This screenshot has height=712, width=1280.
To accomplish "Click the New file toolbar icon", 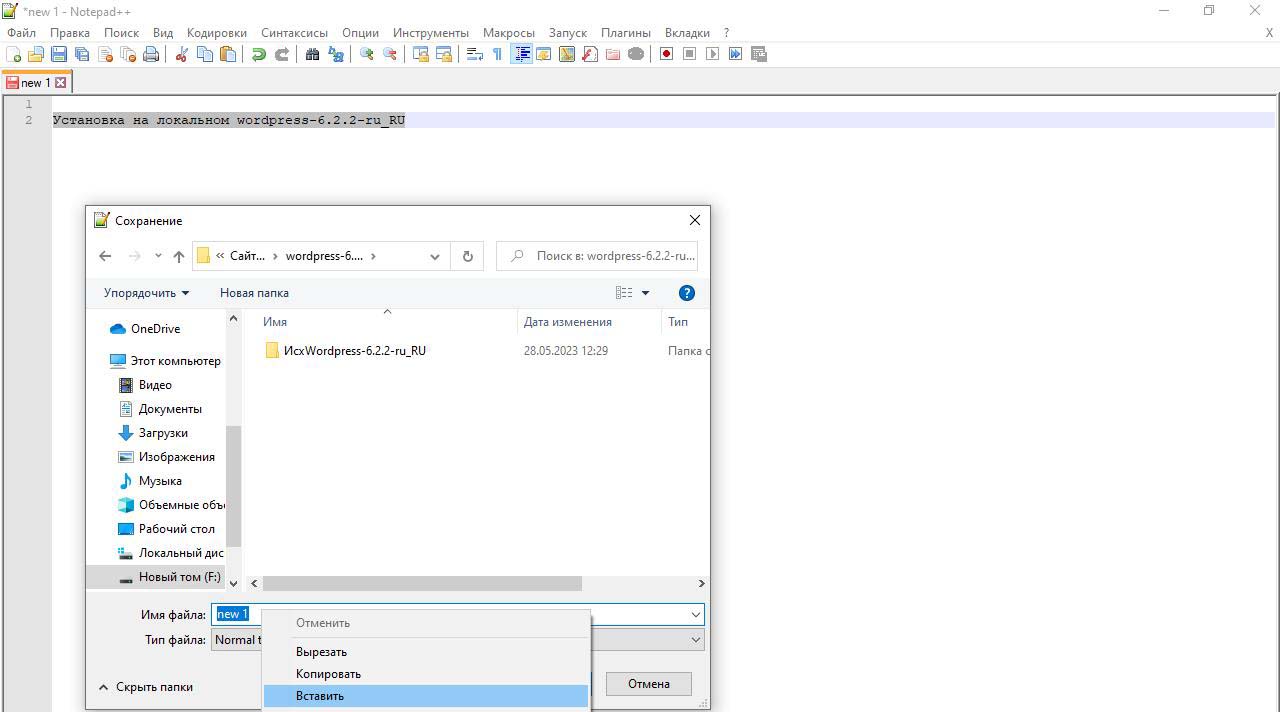I will tap(14, 54).
